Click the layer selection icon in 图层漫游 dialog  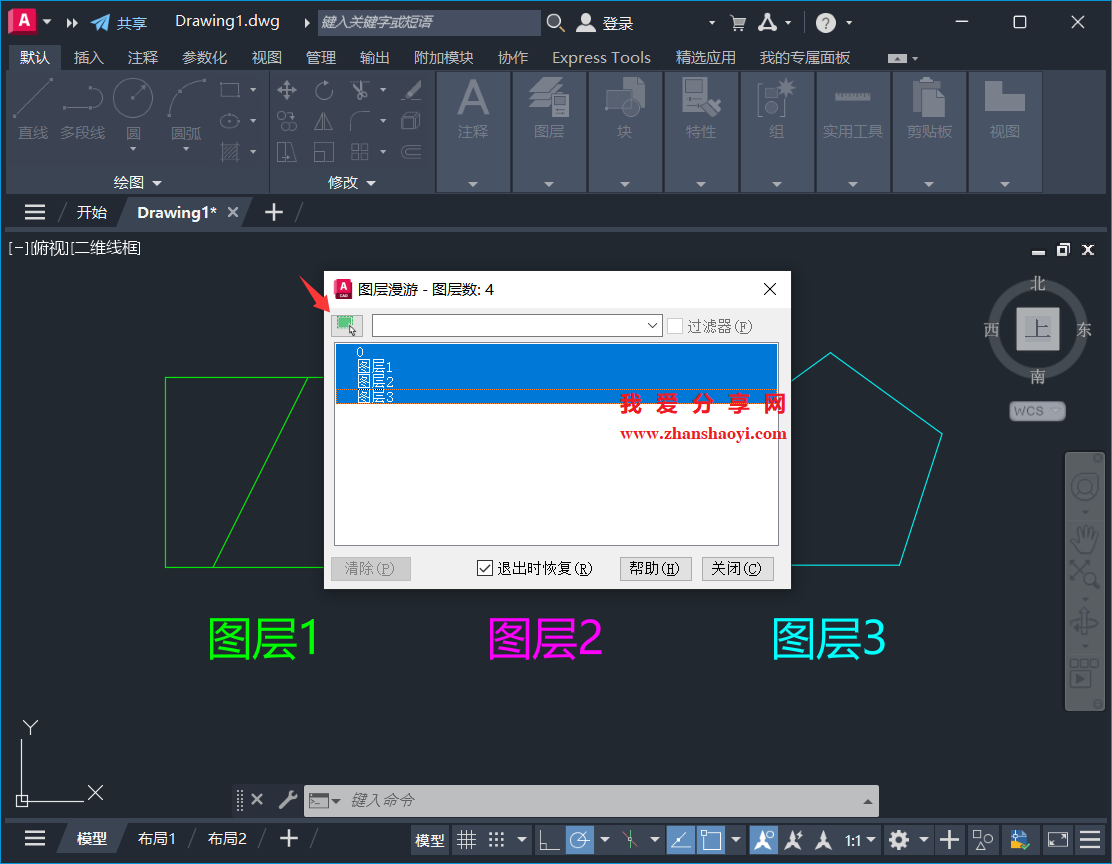pos(345,325)
